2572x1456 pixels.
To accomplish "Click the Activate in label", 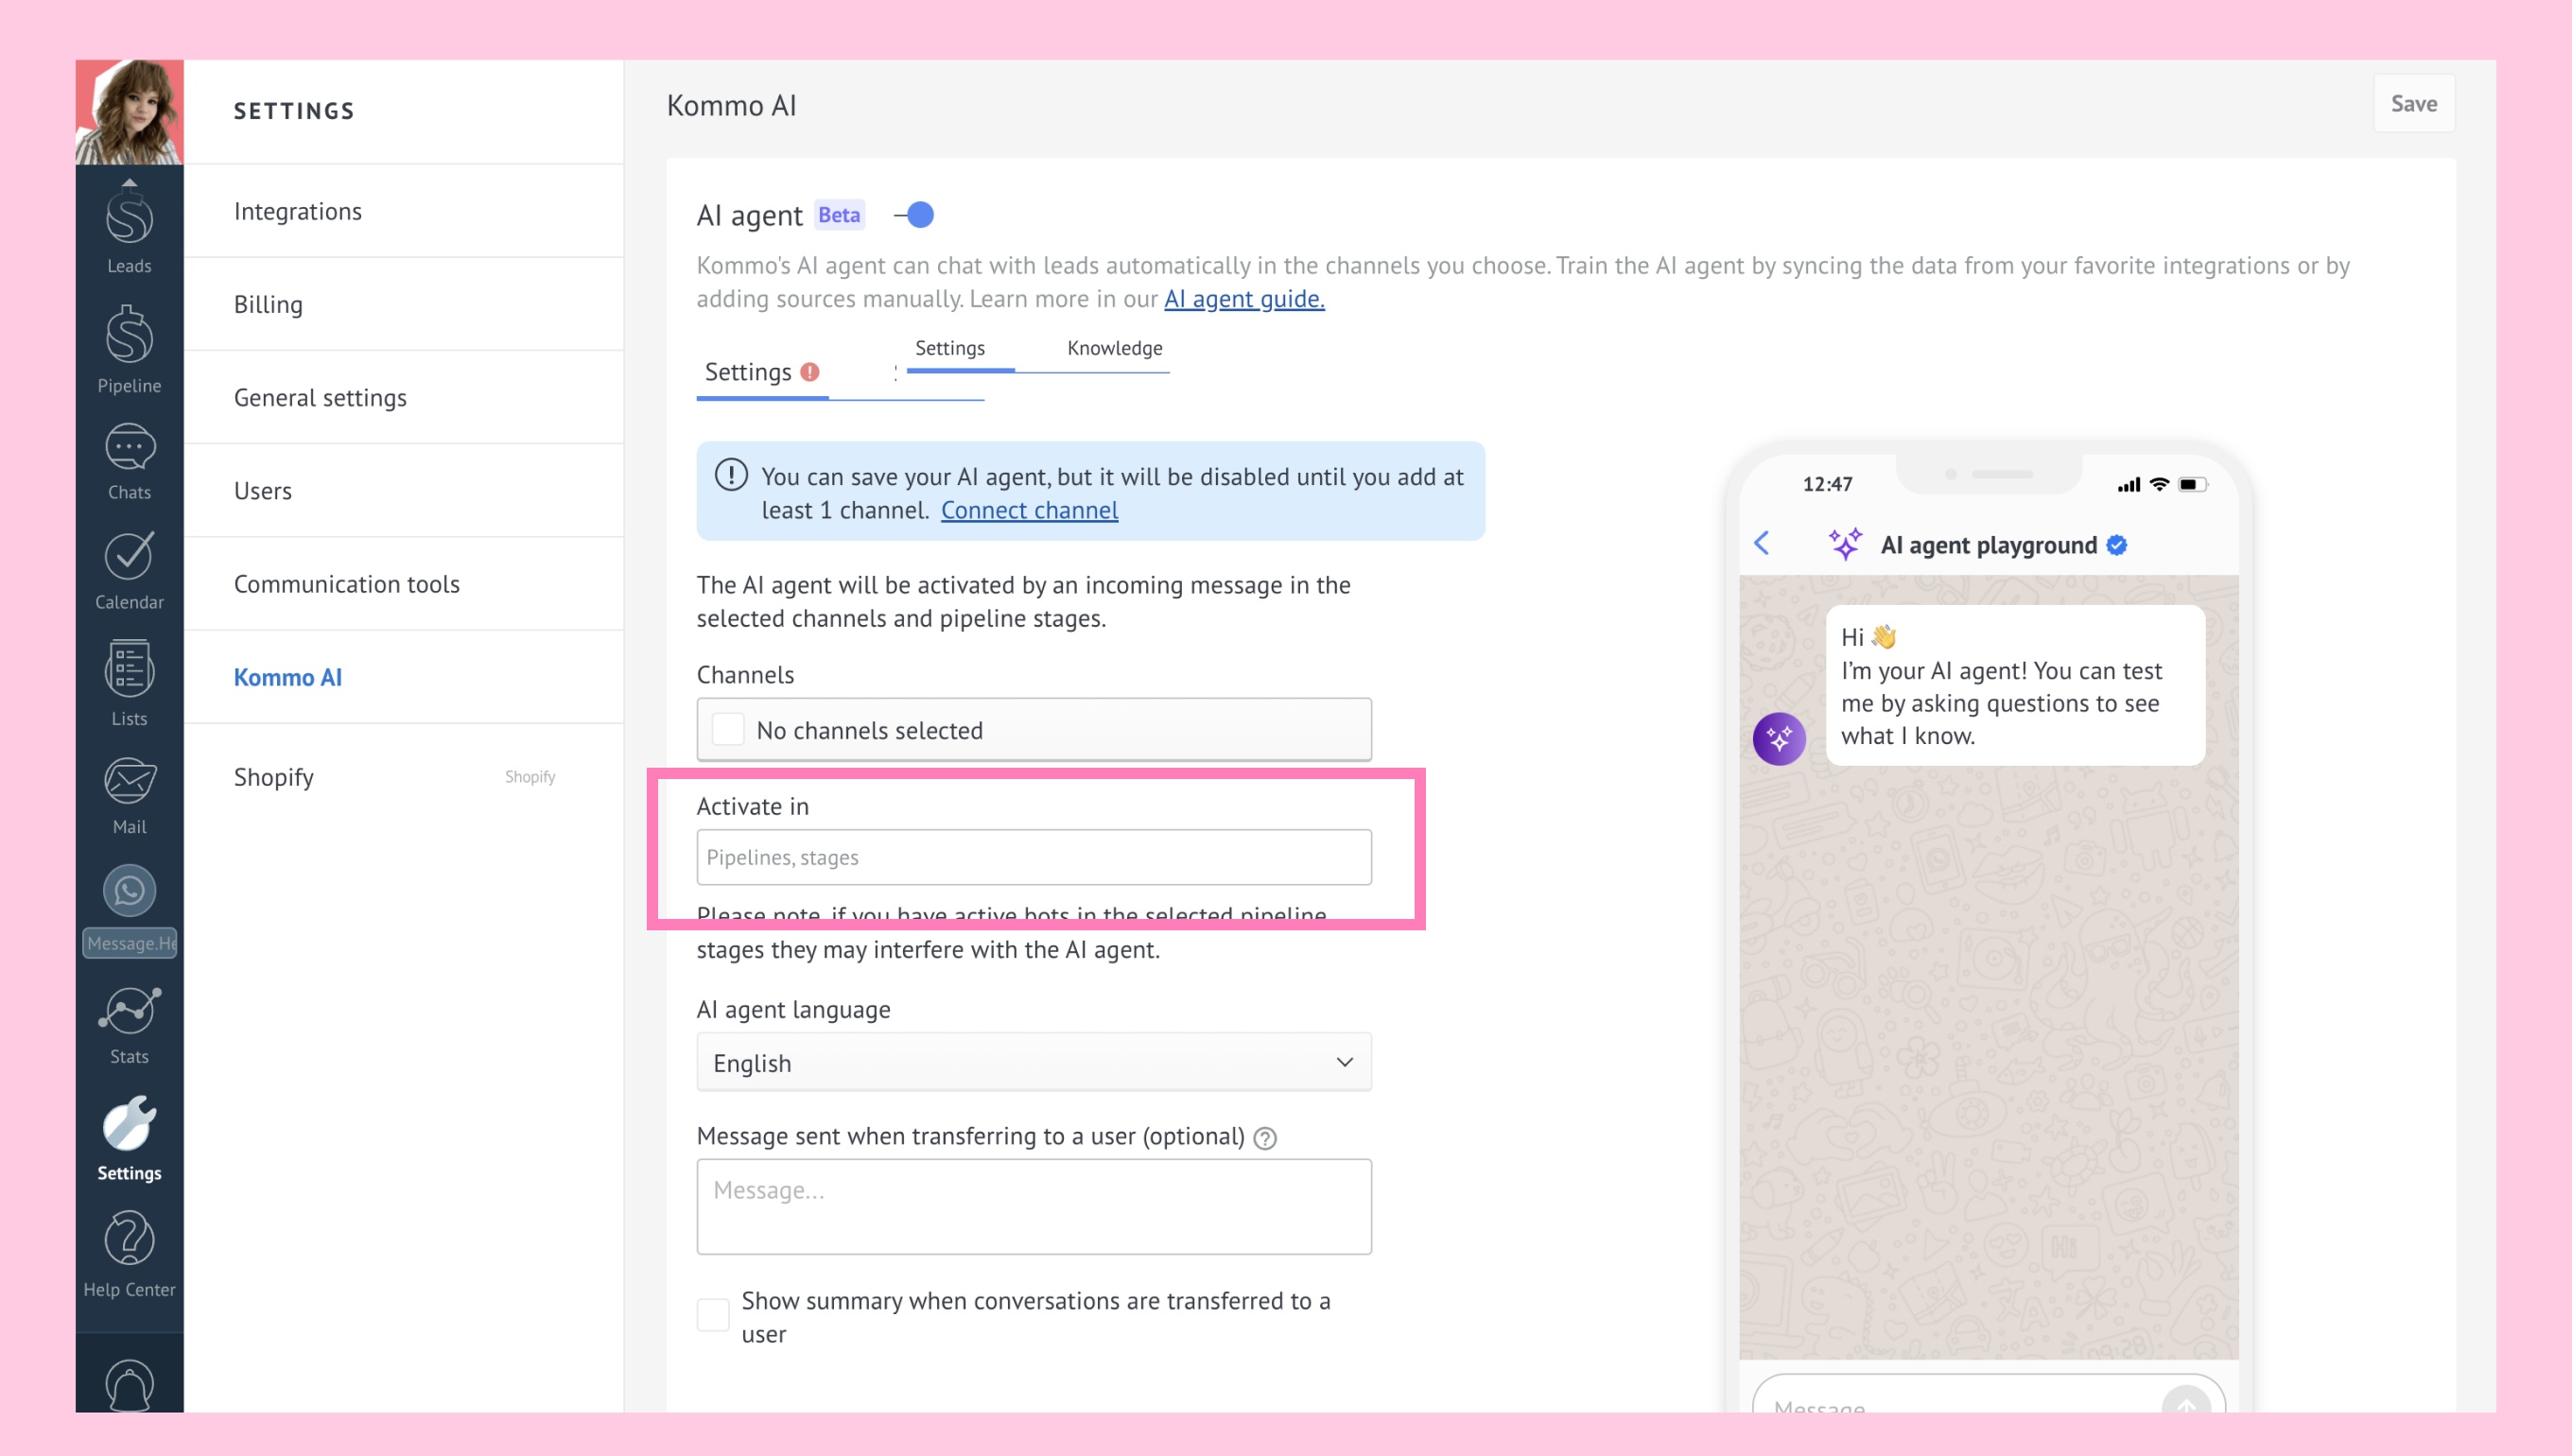I will coord(752,806).
